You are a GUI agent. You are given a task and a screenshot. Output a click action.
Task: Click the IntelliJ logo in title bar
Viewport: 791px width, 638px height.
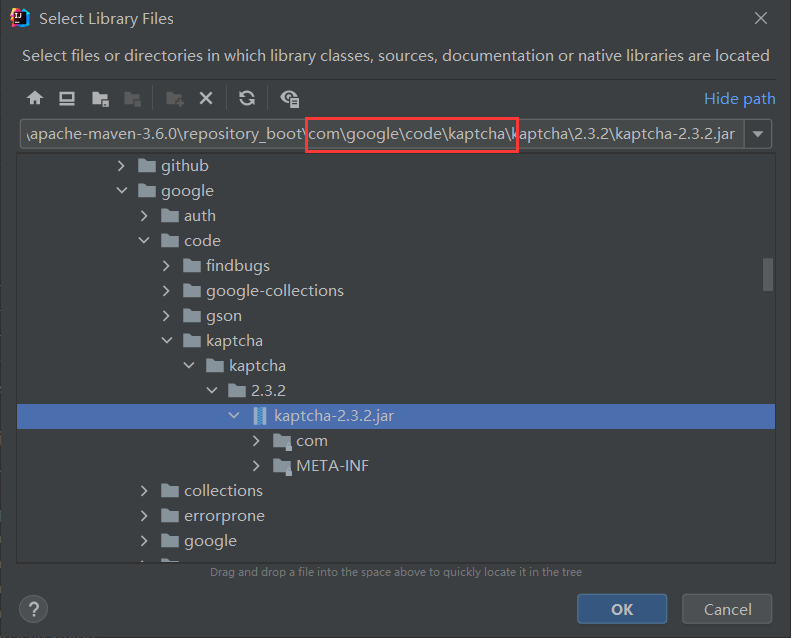point(19,18)
